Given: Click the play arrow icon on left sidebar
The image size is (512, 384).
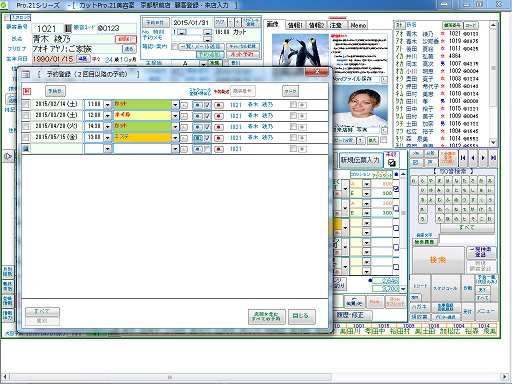Looking at the screenshot, I should point(8,156).
